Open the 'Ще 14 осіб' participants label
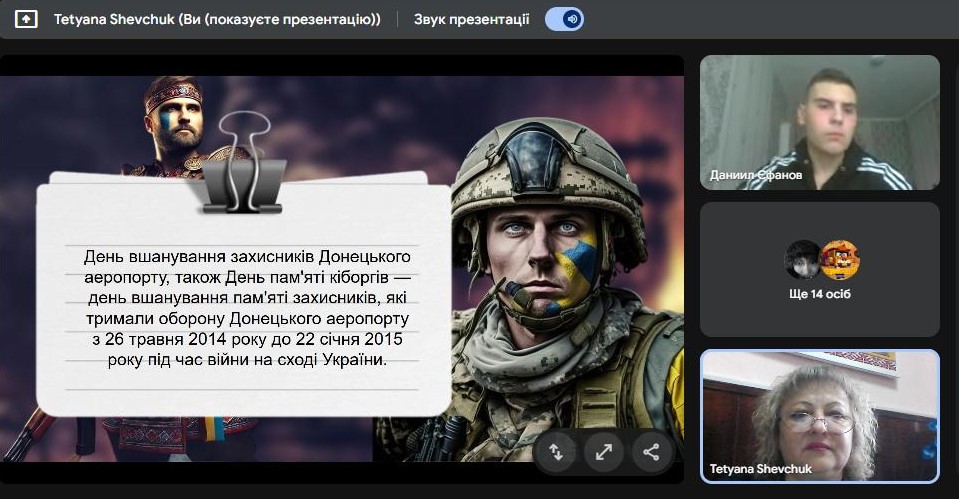This screenshot has width=959, height=499. (x=819, y=294)
